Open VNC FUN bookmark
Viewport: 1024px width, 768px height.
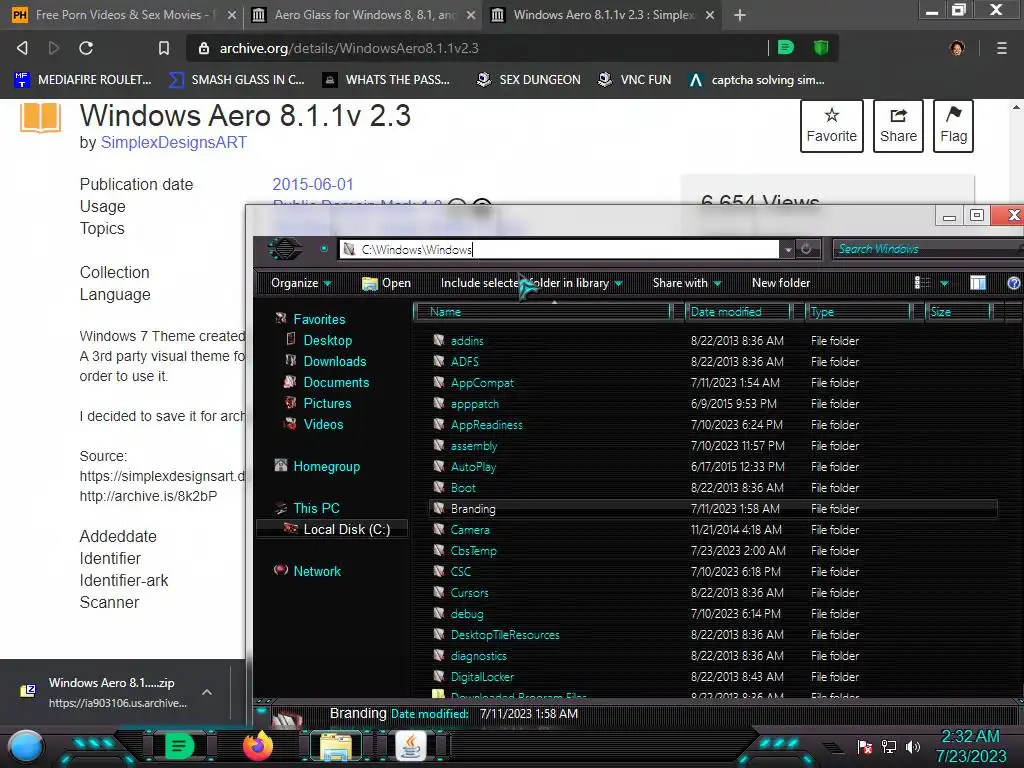635,80
